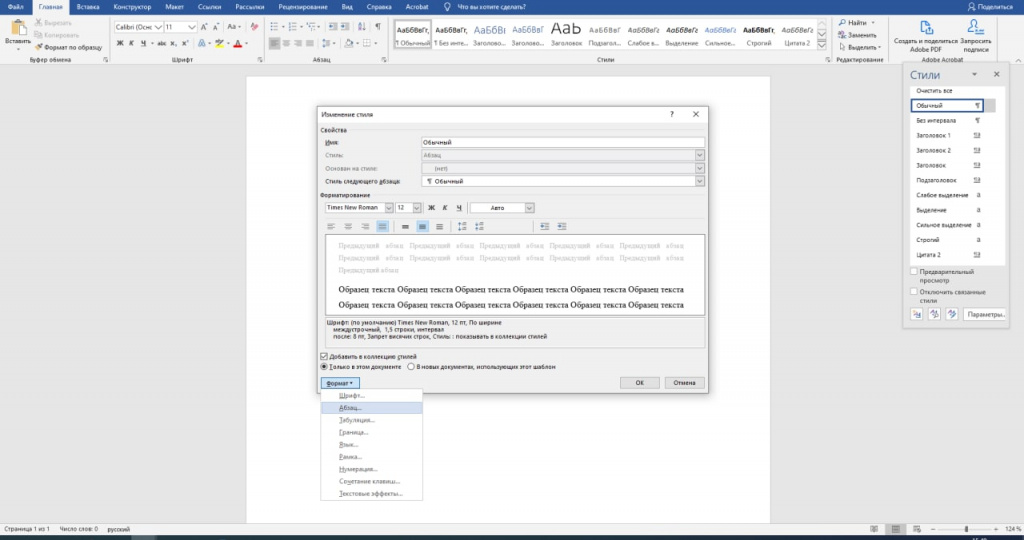
Task: Center alignment icon in the style dialog
Action: click(348, 227)
